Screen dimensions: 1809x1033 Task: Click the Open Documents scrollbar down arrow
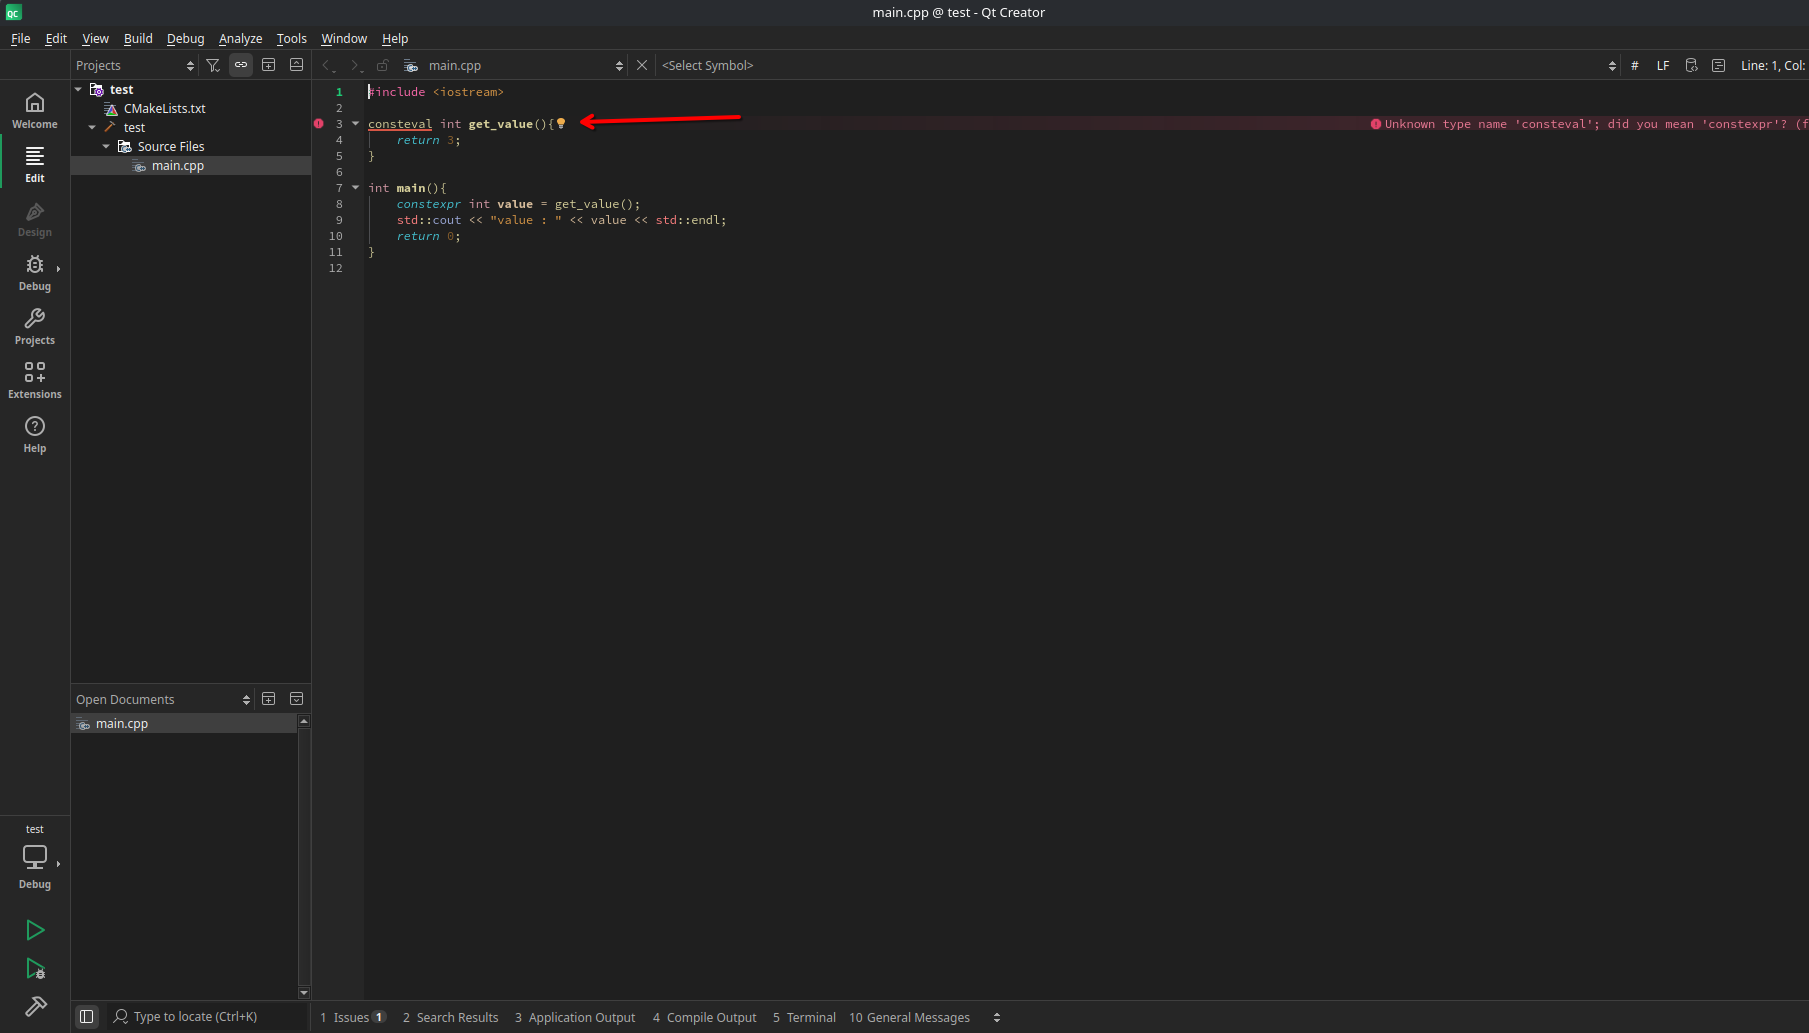pos(304,993)
